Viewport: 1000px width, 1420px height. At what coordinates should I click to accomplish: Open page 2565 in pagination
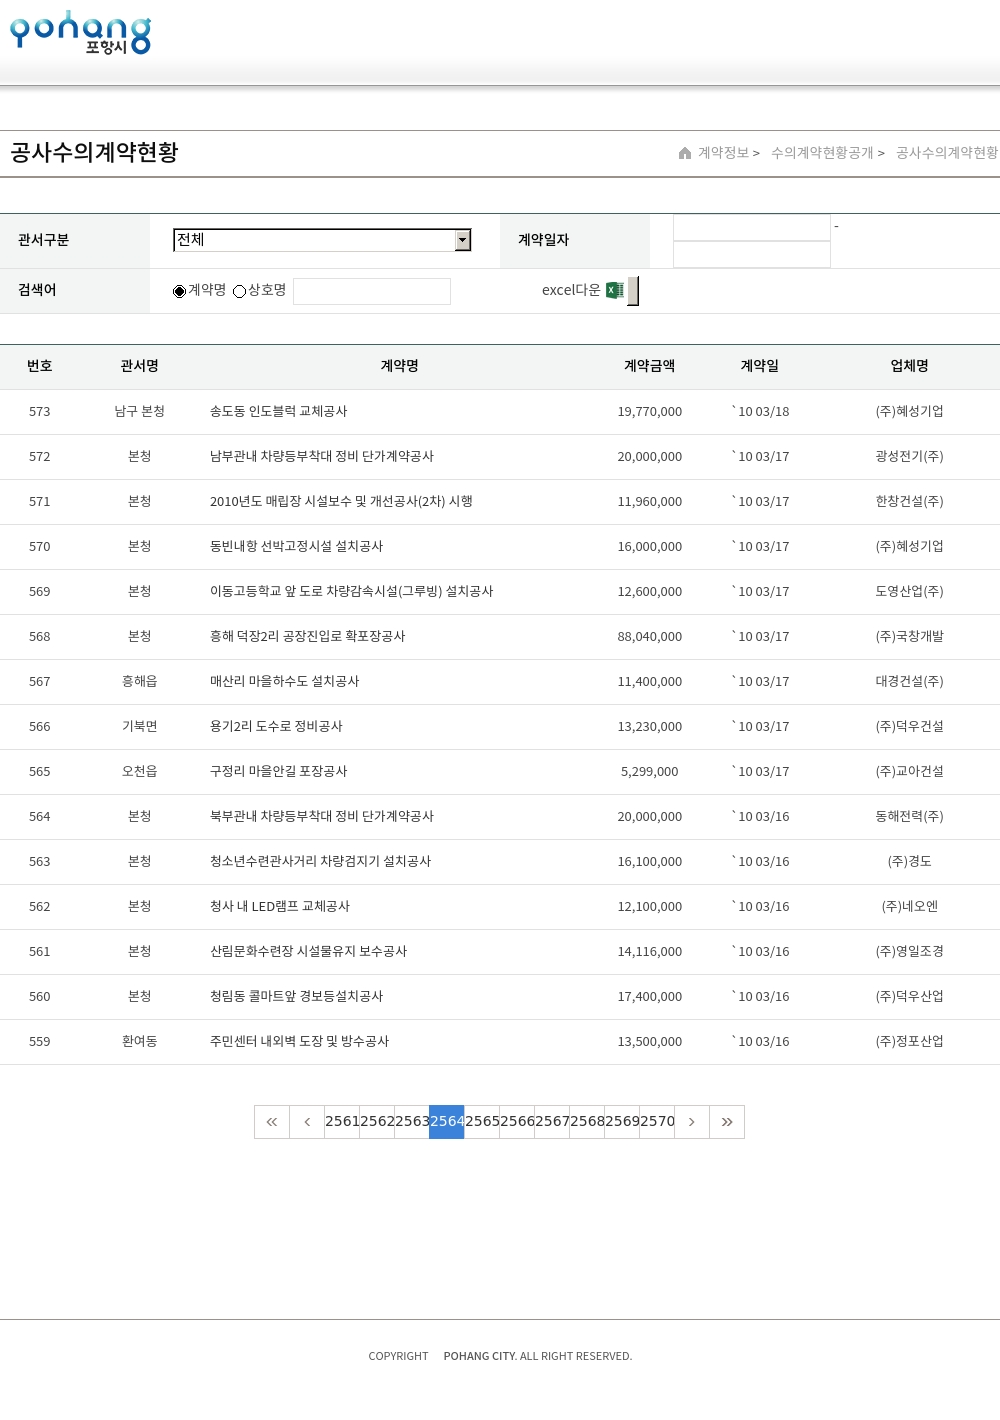[482, 1122]
